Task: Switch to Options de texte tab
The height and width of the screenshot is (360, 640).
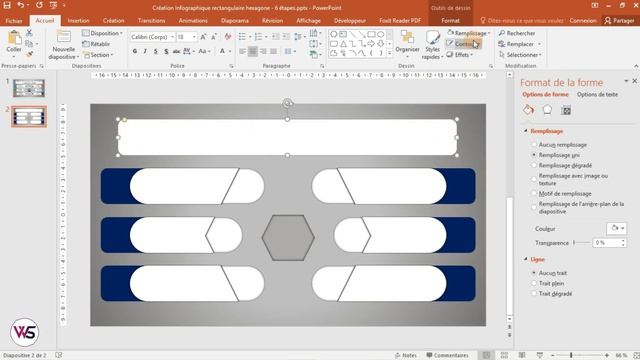Action: (597, 94)
